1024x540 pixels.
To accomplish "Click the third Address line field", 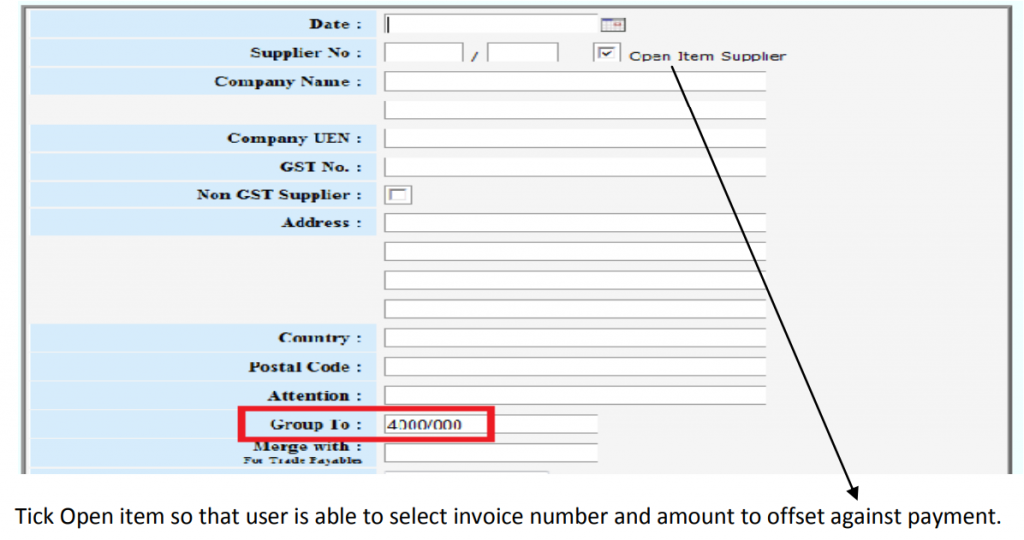I will point(575,280).
